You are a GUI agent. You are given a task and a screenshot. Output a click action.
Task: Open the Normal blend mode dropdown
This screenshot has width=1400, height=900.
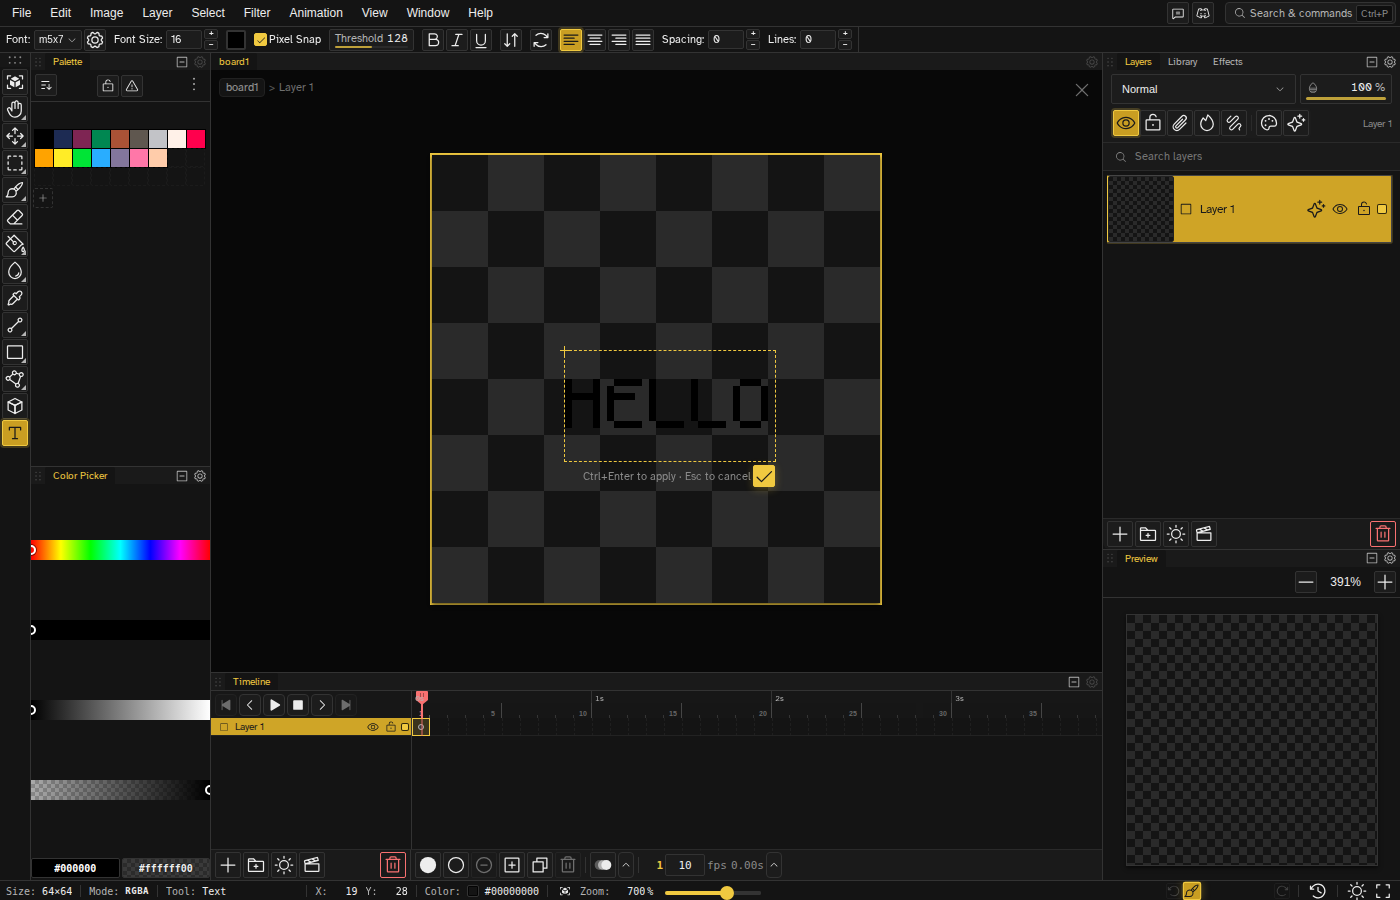(1203, 89)
